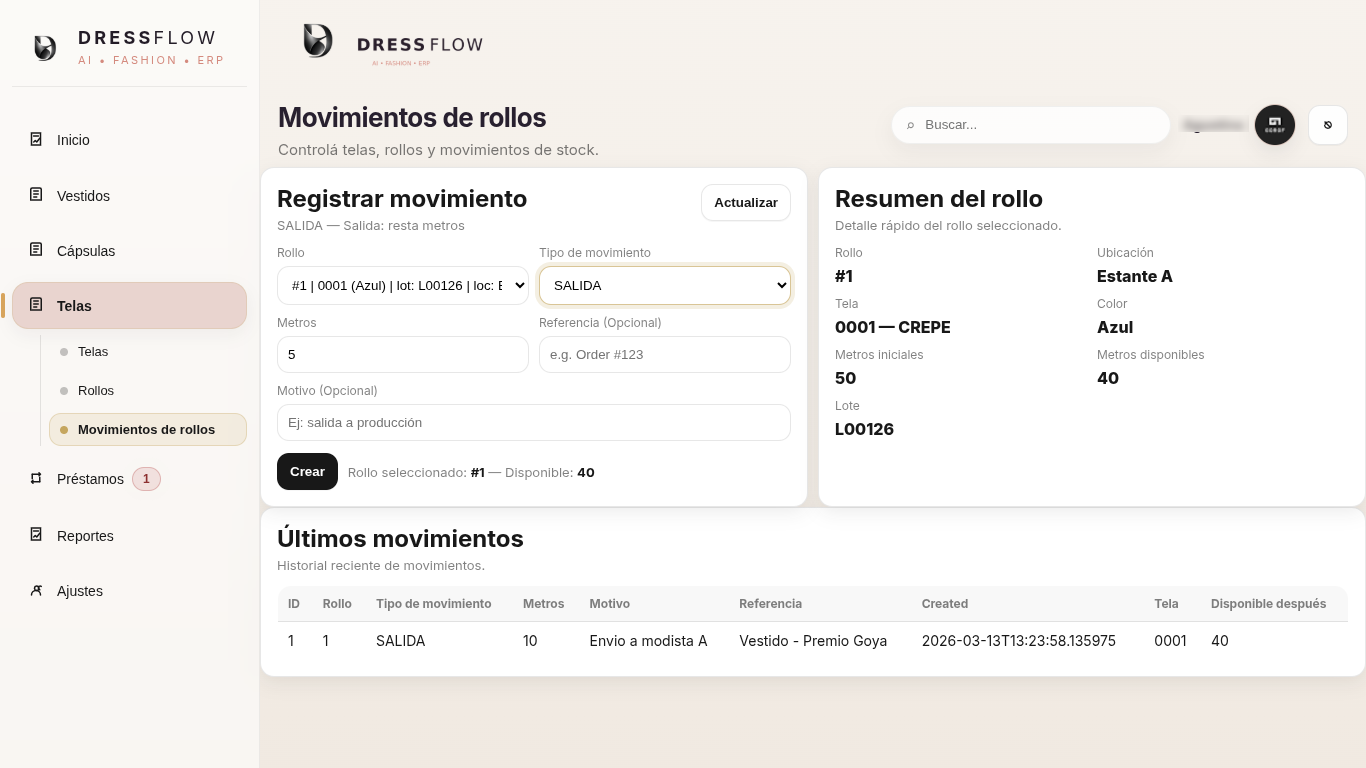The height and width of the screenshot is (768, 1366).
Task: Open the Rollo selection dropdown
Action: point(402,285)
